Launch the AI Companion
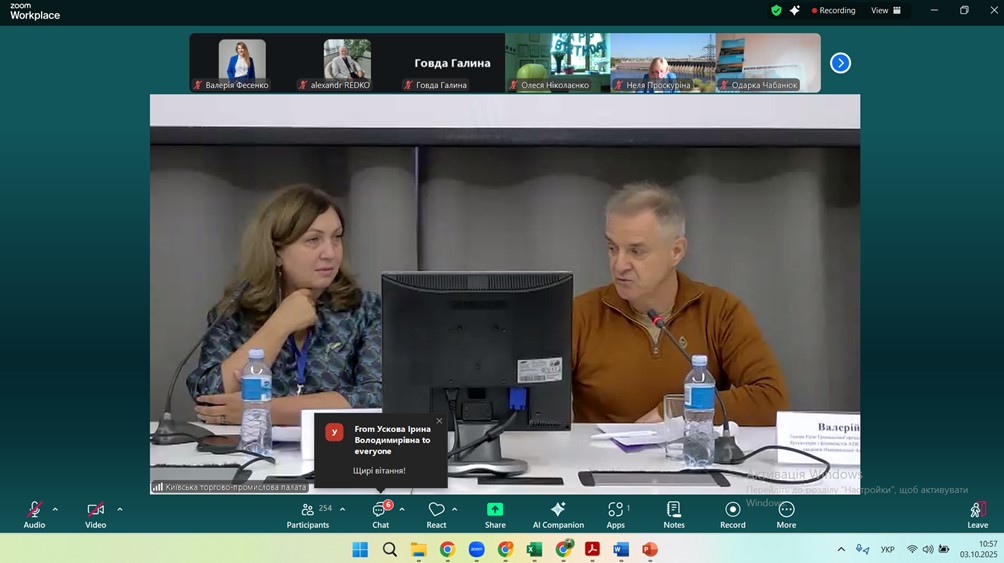 click(x=558, y=510)
